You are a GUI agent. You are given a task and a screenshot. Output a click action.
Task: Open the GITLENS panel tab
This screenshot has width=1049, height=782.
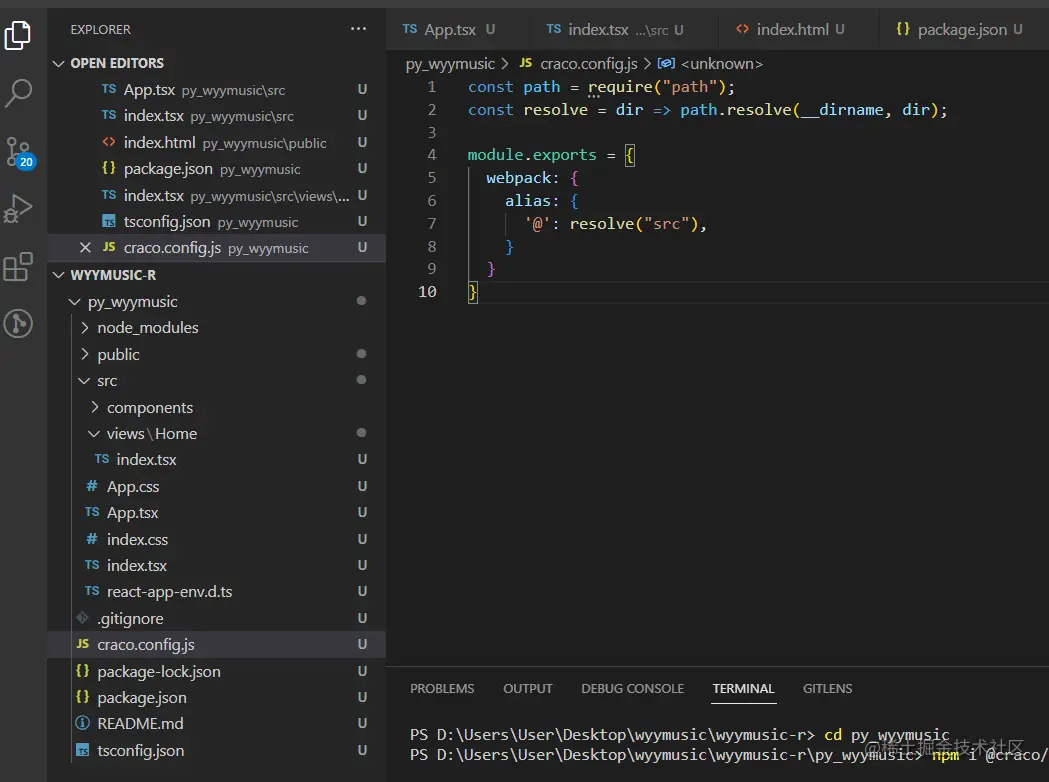828,688
